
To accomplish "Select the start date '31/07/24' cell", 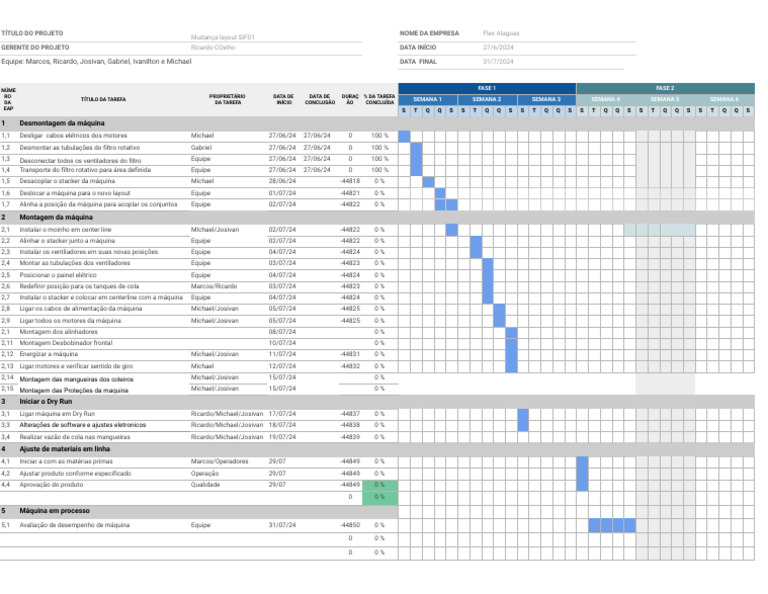I will pyautogui.click(x=282, y=525).
